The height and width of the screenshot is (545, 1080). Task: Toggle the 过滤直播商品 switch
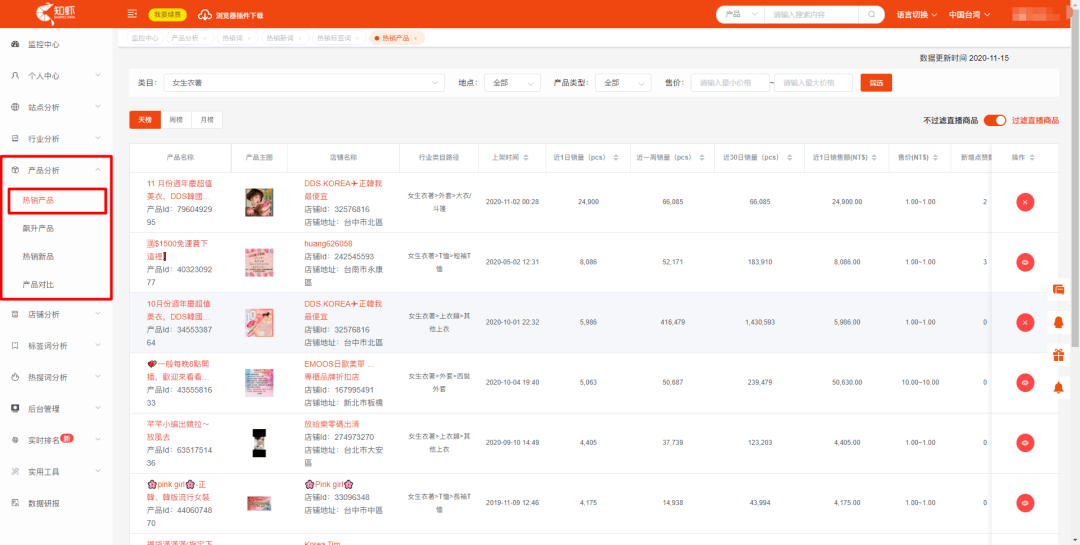pyautogui.click(x=994, y=120)
